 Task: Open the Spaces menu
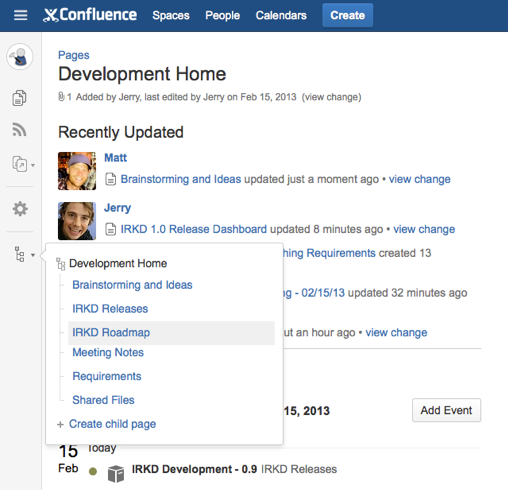tap(171, 15)
